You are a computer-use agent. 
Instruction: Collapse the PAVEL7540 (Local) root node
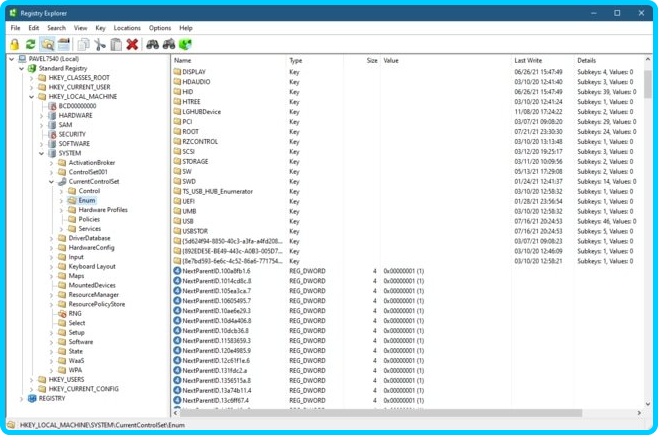click(x=12, y=59)
